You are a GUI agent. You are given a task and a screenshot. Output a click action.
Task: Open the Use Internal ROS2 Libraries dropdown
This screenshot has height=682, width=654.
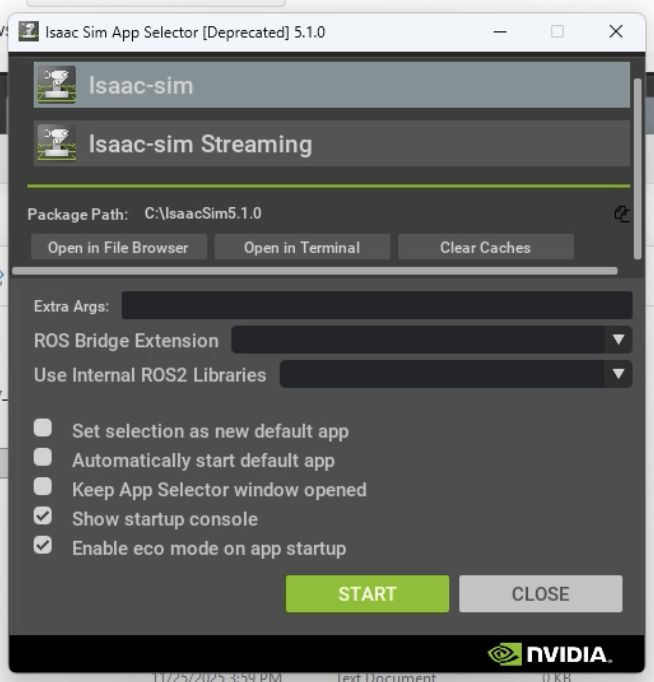(456, 374)
